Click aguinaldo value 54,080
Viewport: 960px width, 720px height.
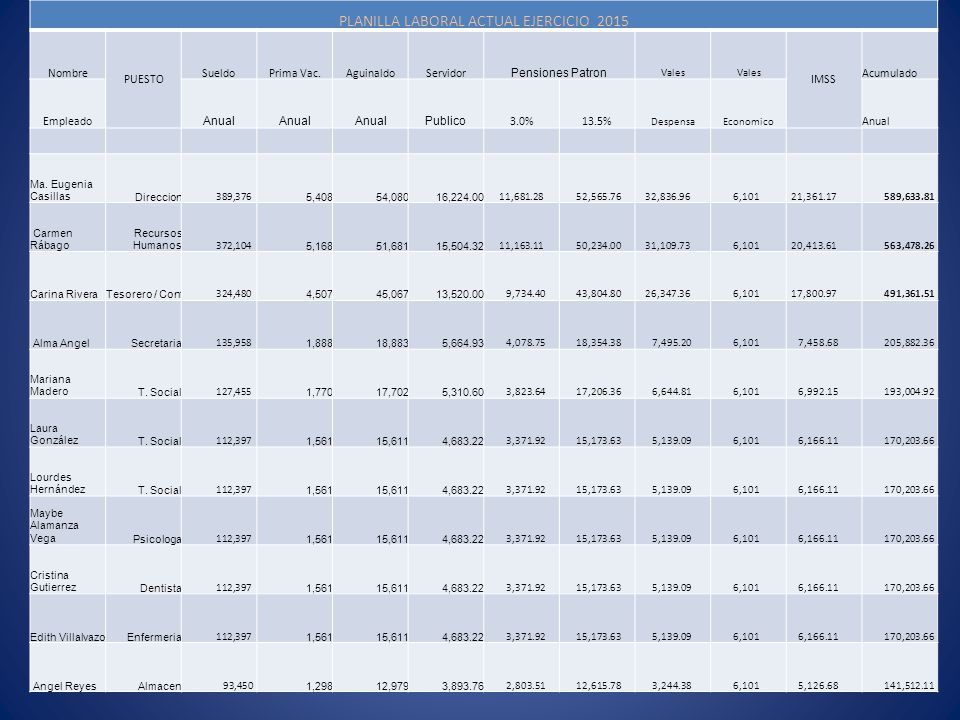392,197
